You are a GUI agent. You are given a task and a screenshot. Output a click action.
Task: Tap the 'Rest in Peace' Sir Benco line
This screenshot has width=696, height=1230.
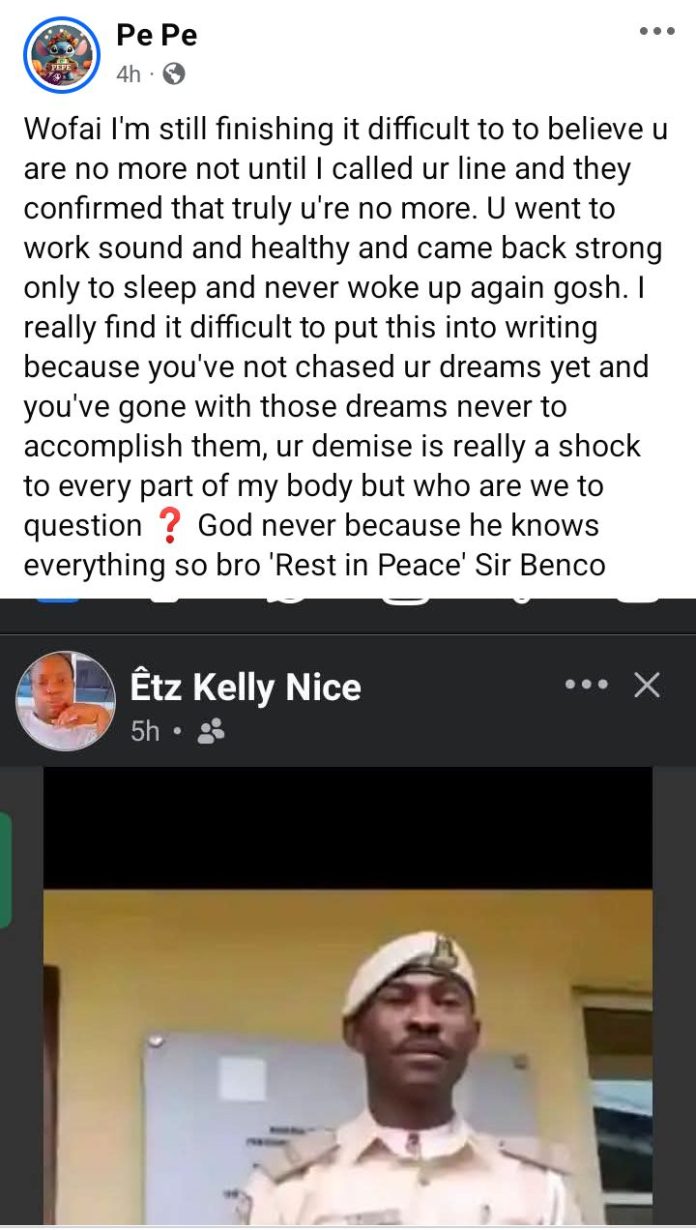click(x=314, y=564)
